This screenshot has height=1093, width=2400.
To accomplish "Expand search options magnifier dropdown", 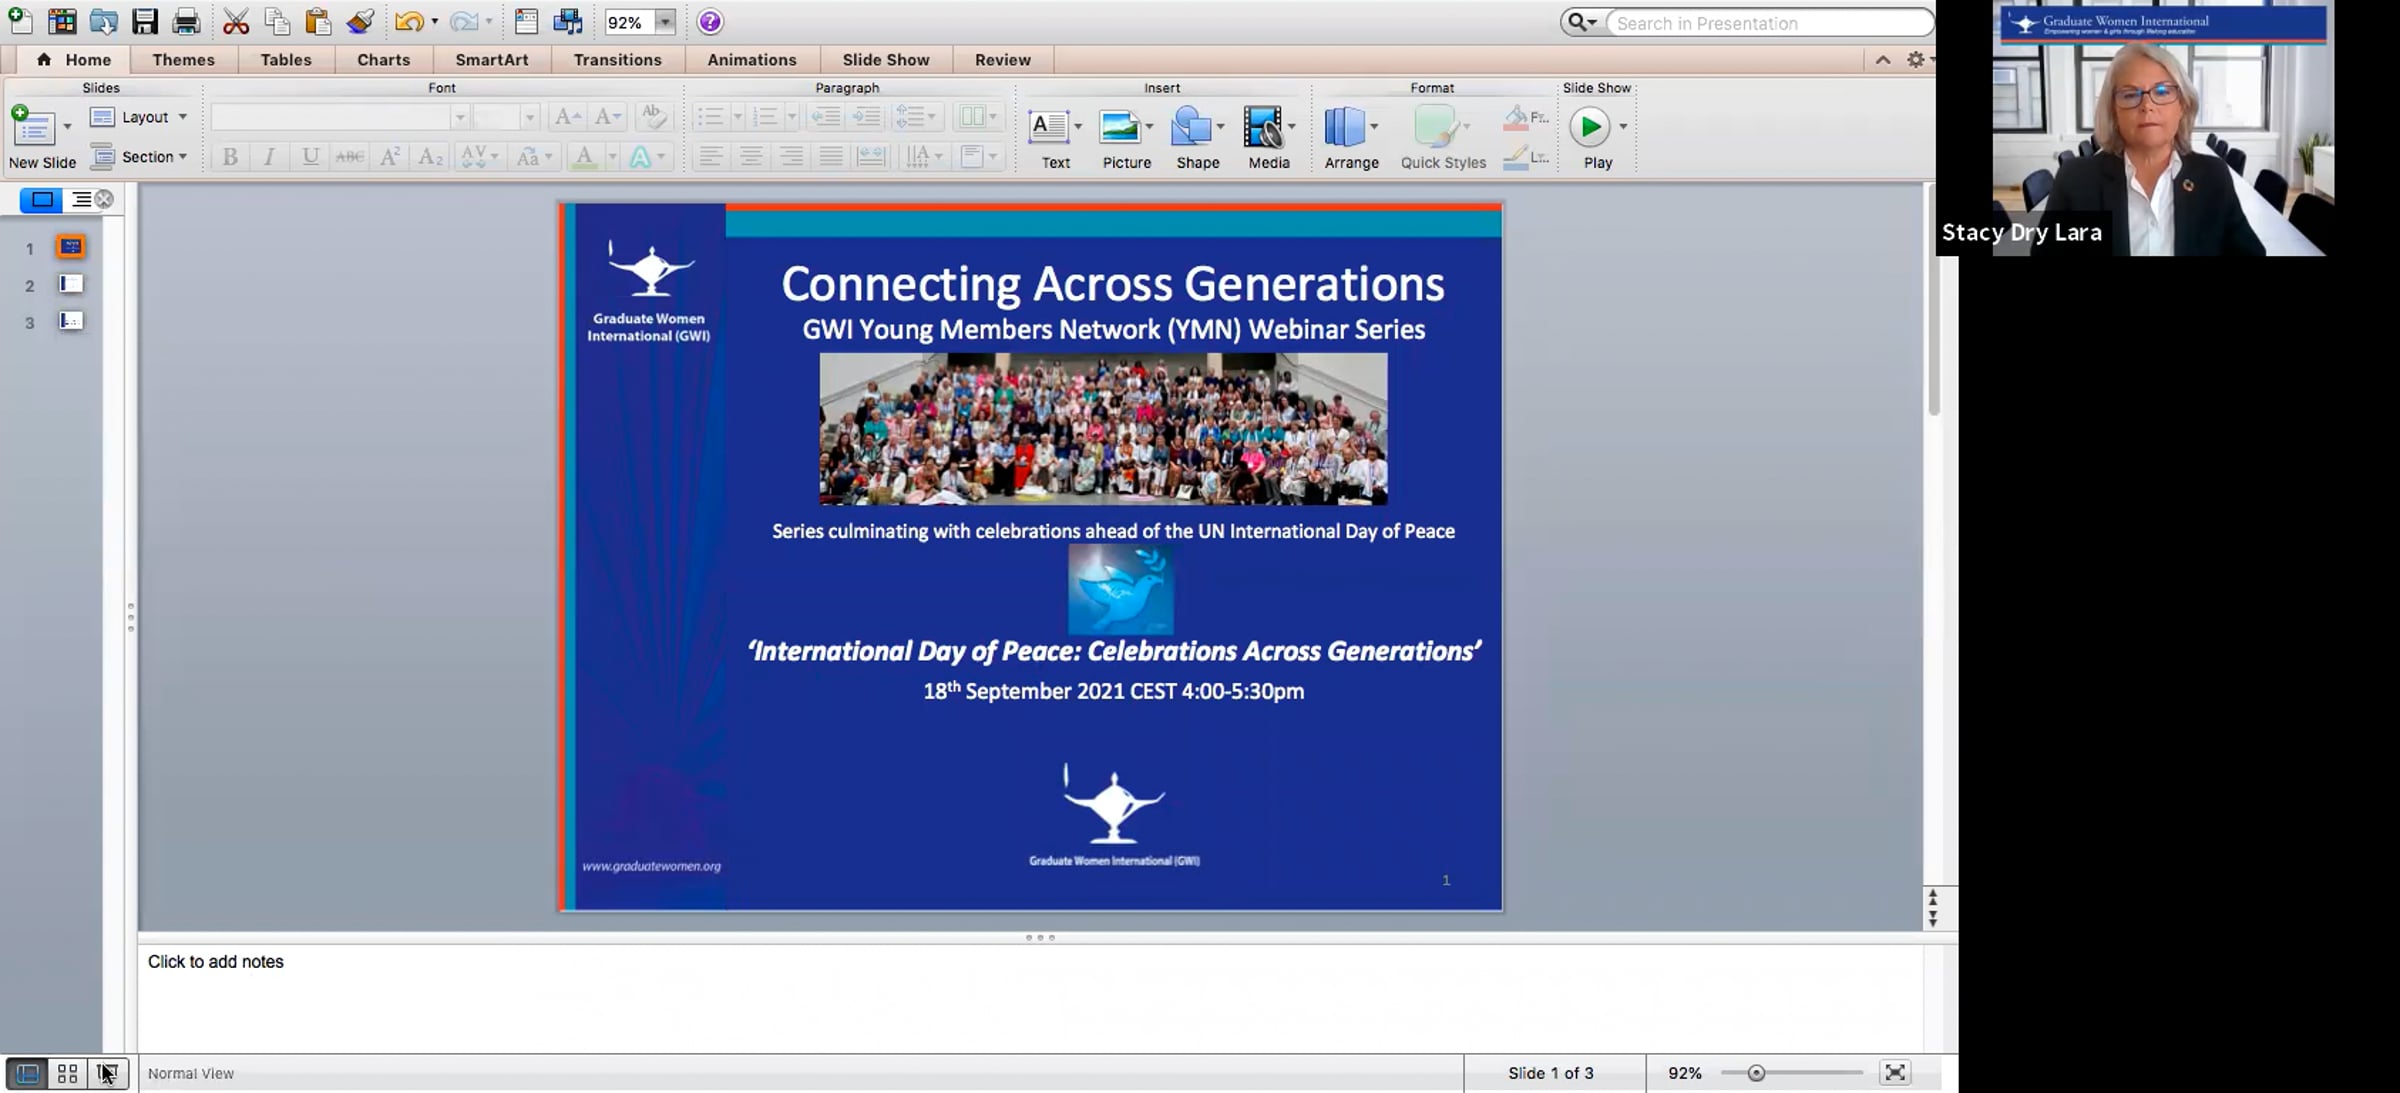I will (x=1582, y=22).
